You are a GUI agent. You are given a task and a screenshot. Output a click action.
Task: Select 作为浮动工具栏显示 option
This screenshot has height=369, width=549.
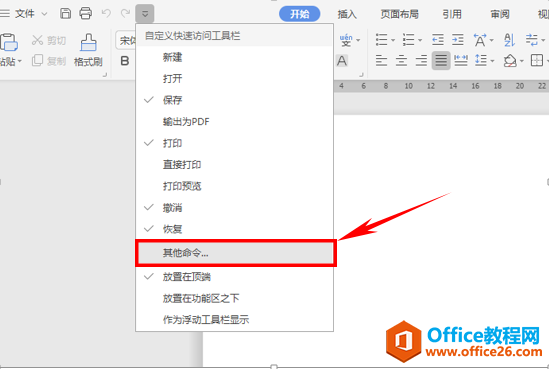pos(234,320)
